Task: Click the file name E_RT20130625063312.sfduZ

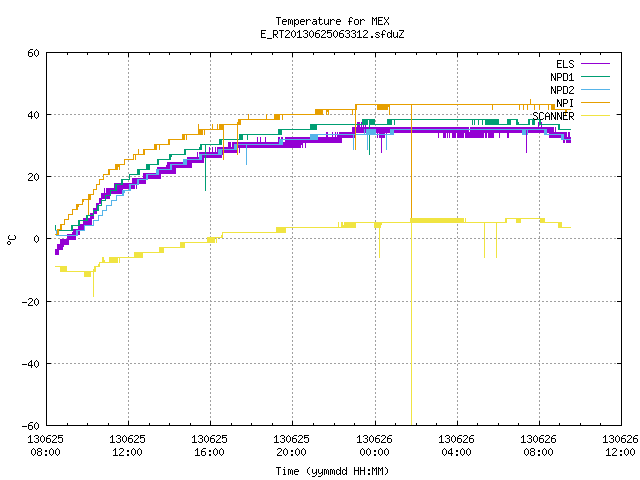Action: tap(332, 34)
